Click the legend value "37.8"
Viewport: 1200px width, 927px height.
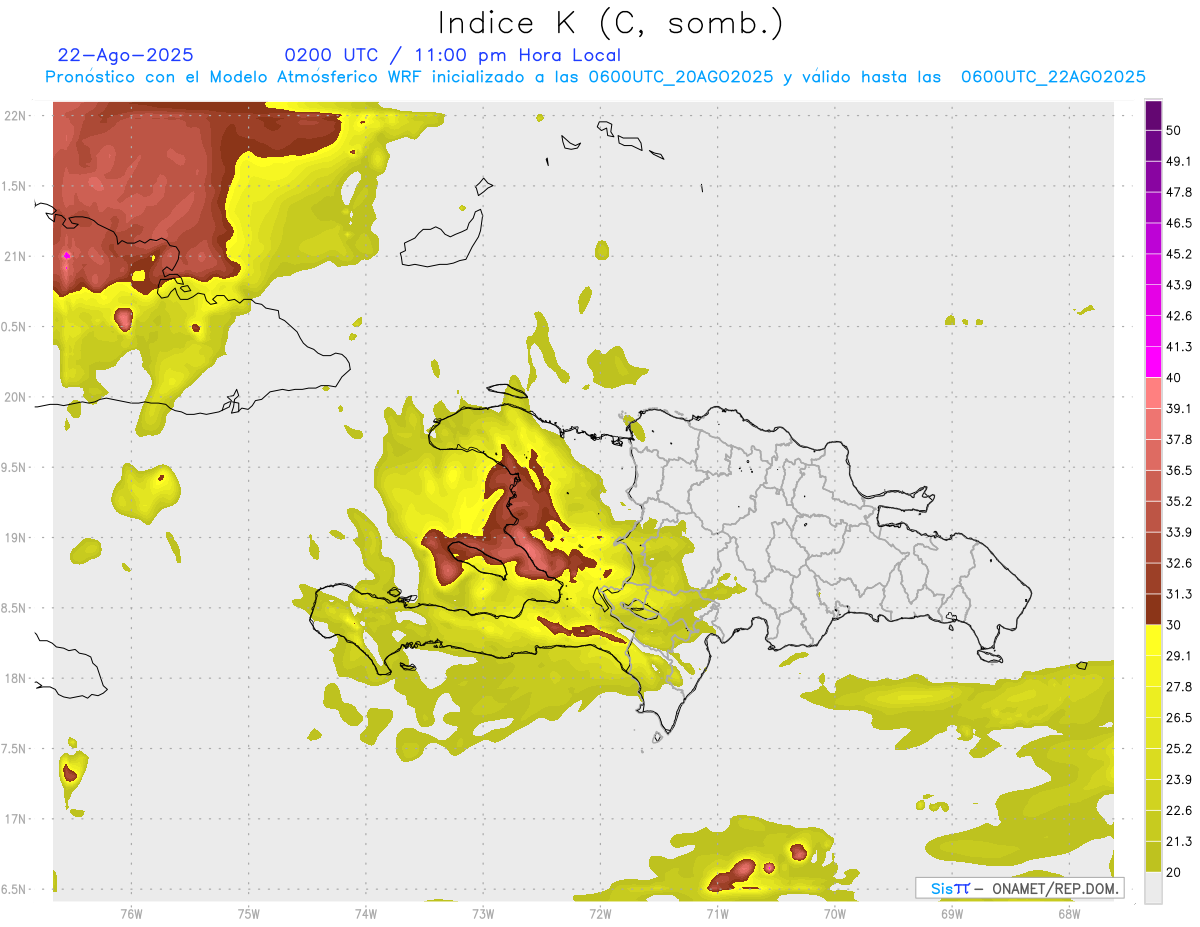[1179, 439]
